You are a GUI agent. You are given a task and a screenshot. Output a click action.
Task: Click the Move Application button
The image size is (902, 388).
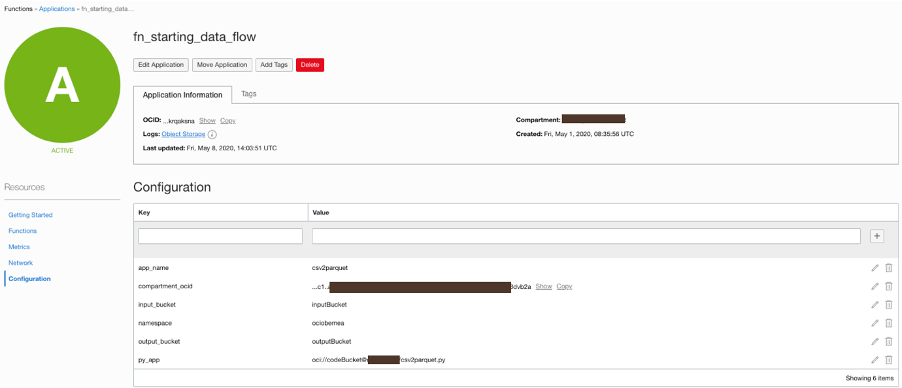pos(222,64)
